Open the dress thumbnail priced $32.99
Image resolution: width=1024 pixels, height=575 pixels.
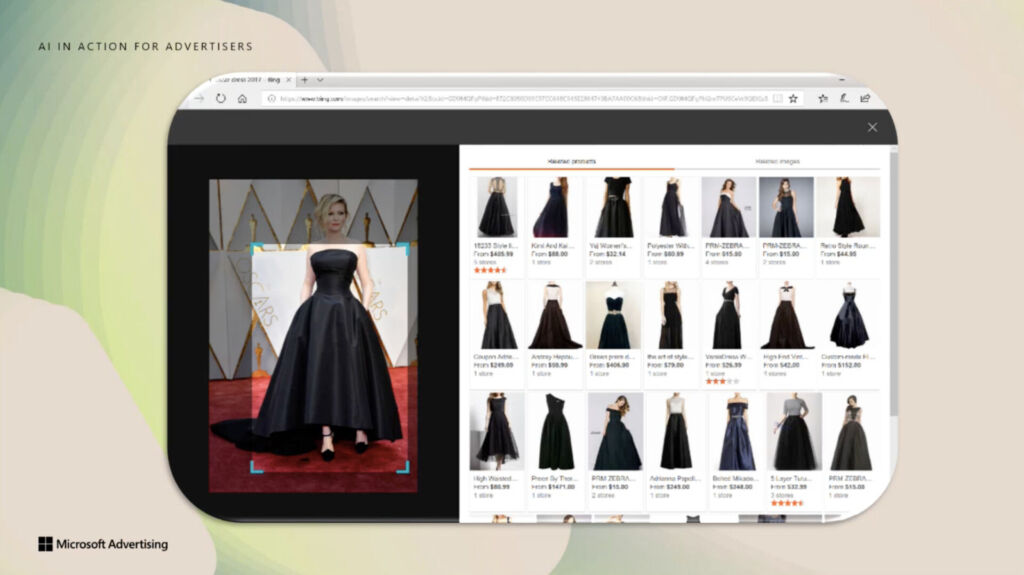pos(794,431)
